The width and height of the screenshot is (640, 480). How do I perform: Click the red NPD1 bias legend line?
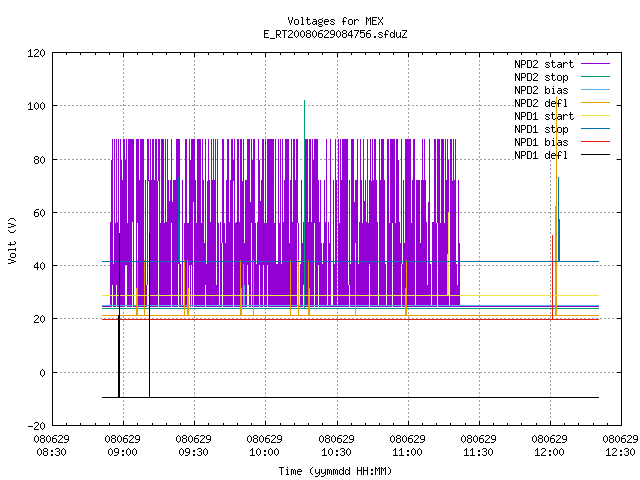(x=596, y=142)
